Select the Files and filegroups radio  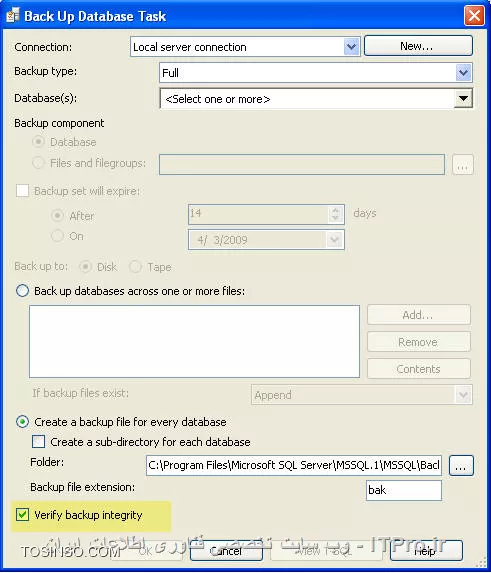[38, 163]
